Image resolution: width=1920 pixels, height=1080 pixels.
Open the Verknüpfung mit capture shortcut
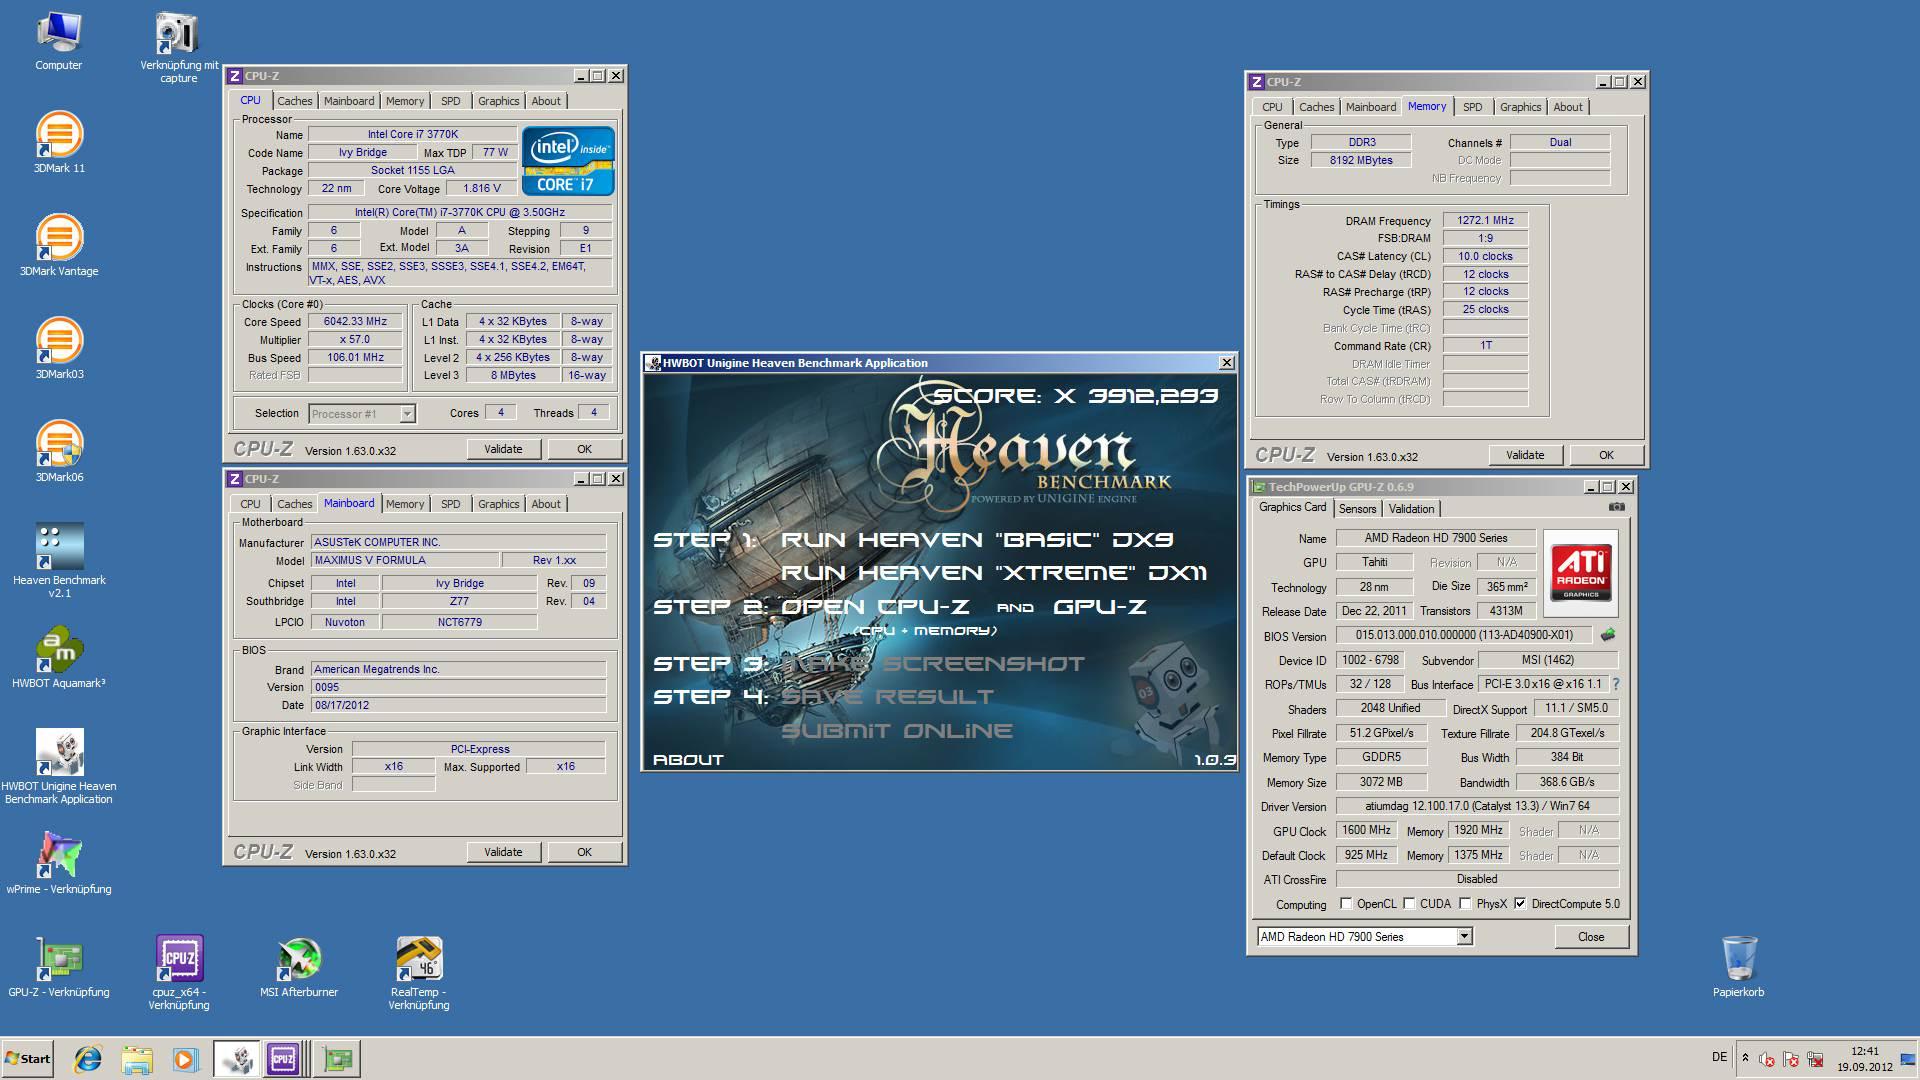(x=178, y=46)
